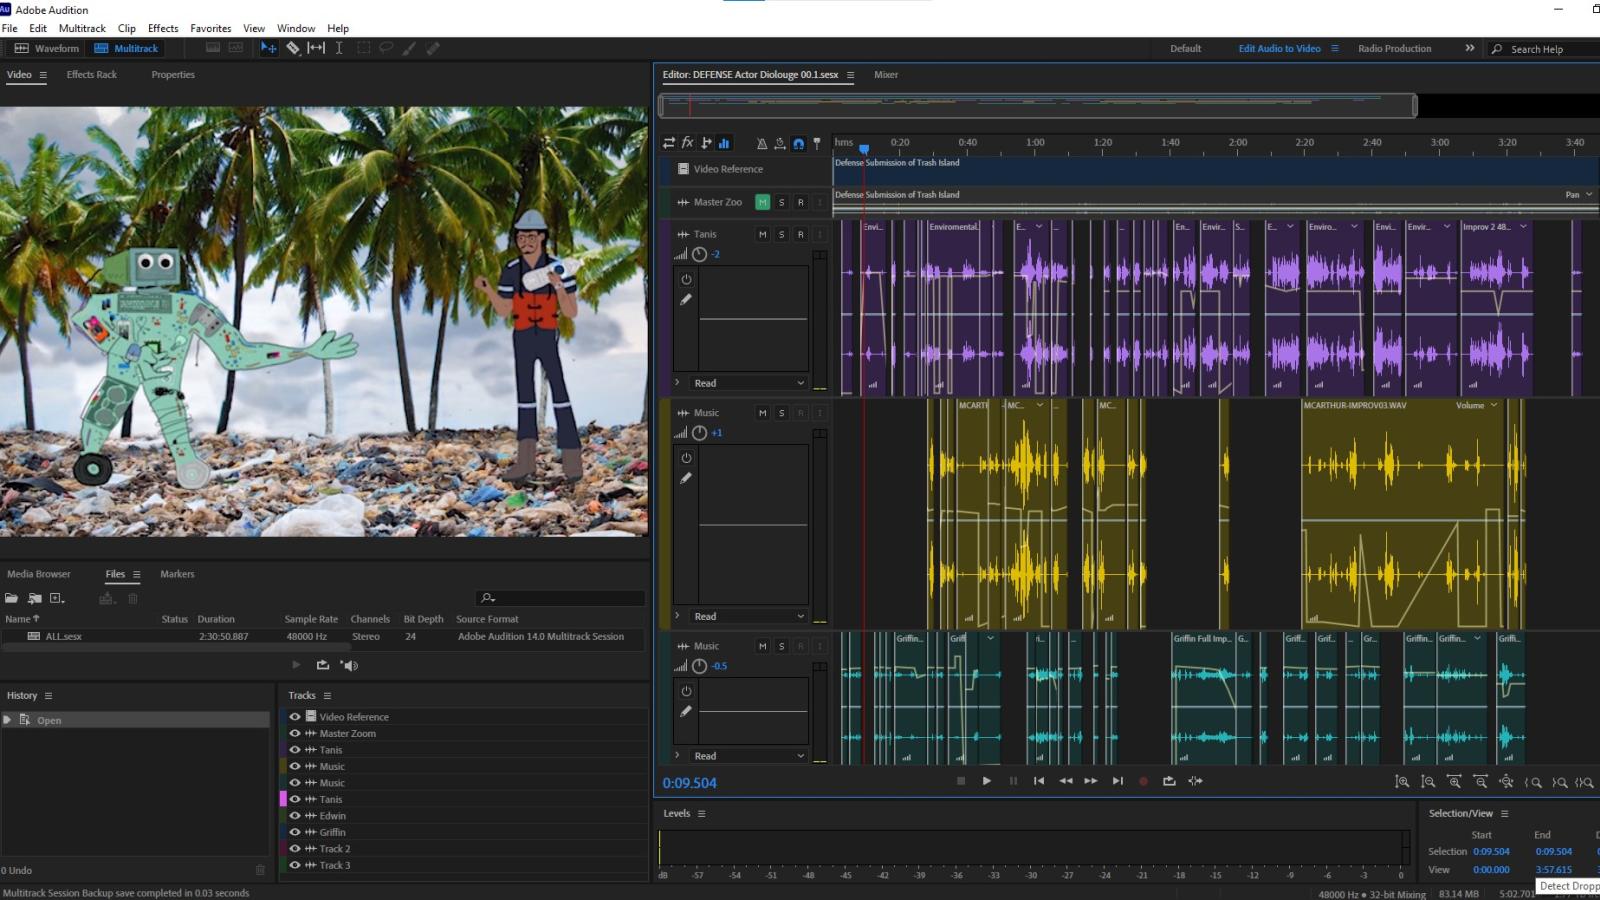Solo the Tanis track
1600x900 pixels.
click(x=782, y=234)
